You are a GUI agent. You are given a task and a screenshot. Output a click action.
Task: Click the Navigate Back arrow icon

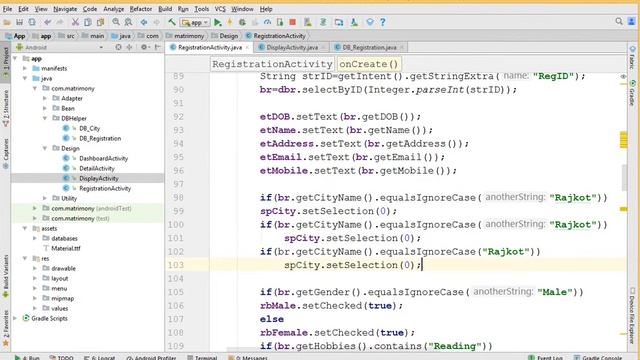pyautogui.click(x=144, y=22)
